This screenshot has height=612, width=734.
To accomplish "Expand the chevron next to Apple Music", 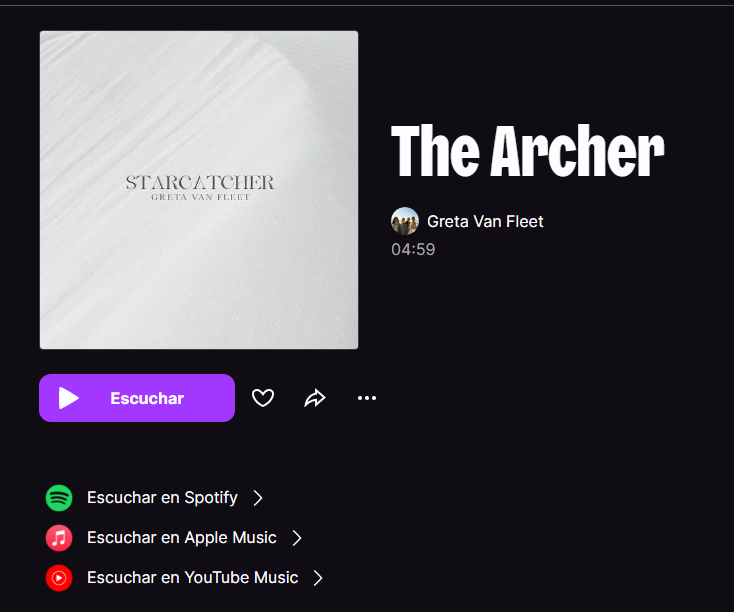I will pyautogui.click(x=297, y=538).
